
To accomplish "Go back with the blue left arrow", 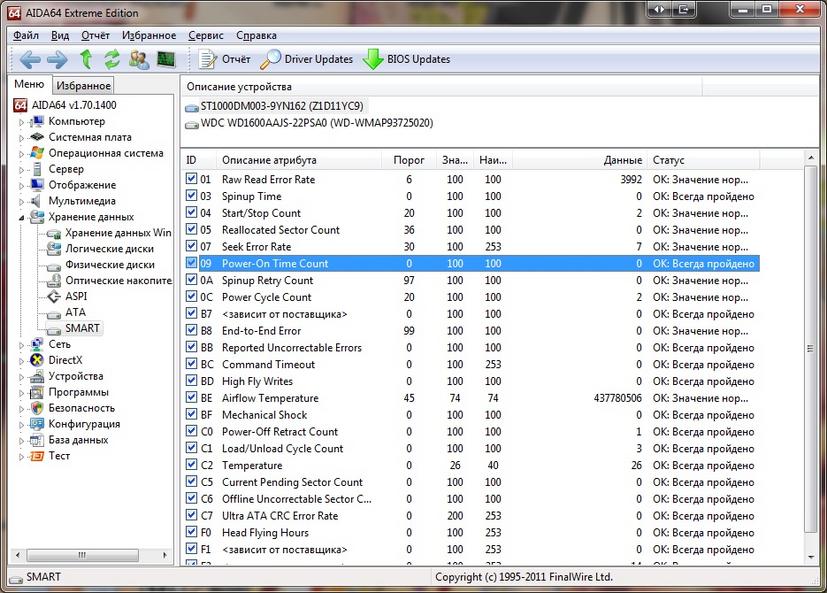I will click(30, 60).
